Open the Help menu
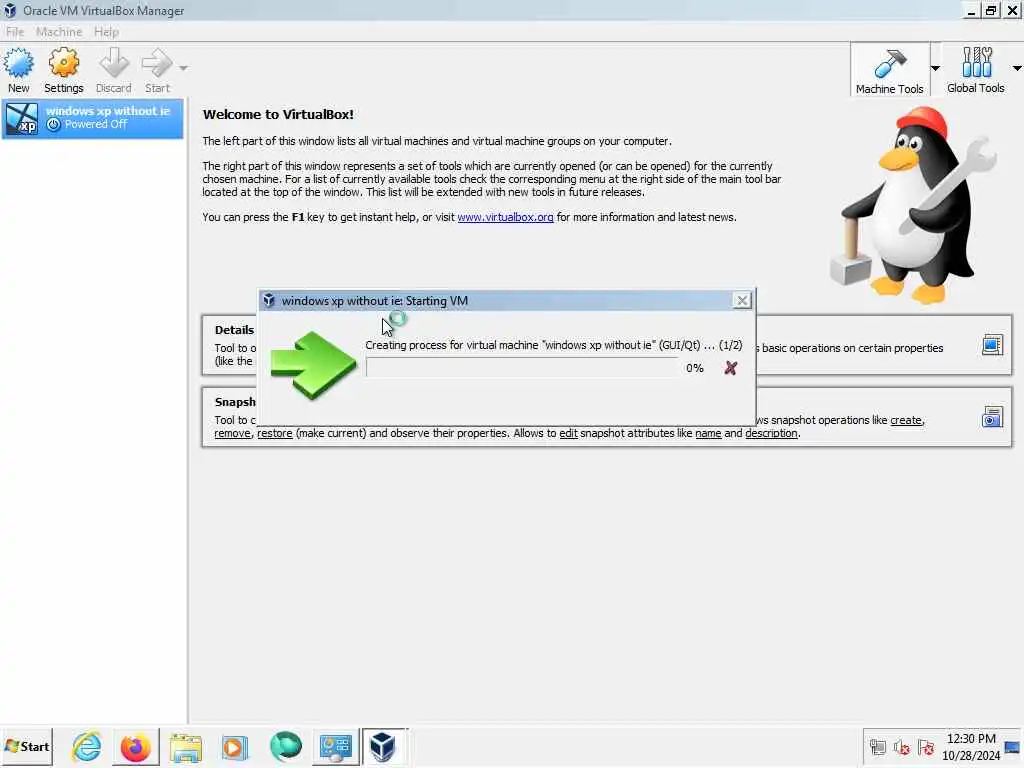 106,32
